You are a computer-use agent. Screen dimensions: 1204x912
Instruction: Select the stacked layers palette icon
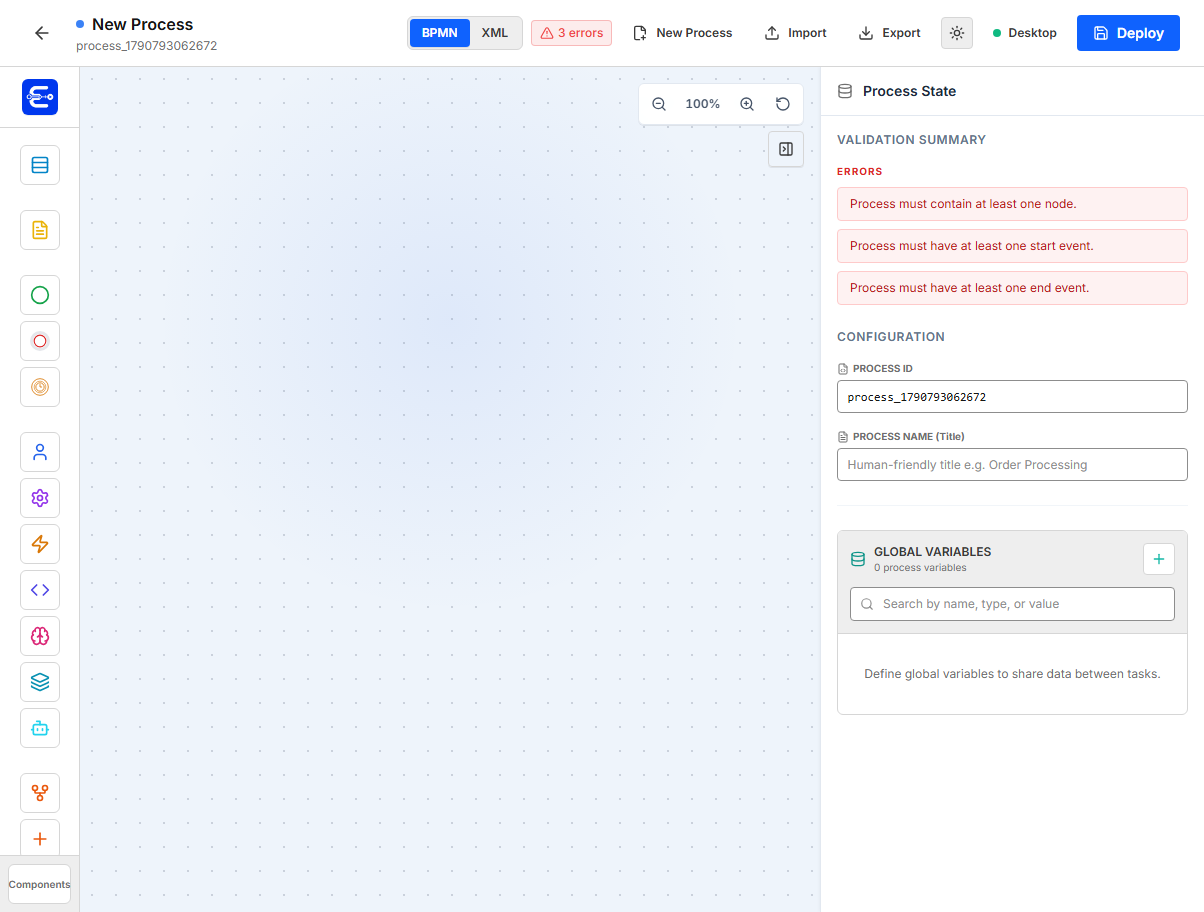[40, 682]
